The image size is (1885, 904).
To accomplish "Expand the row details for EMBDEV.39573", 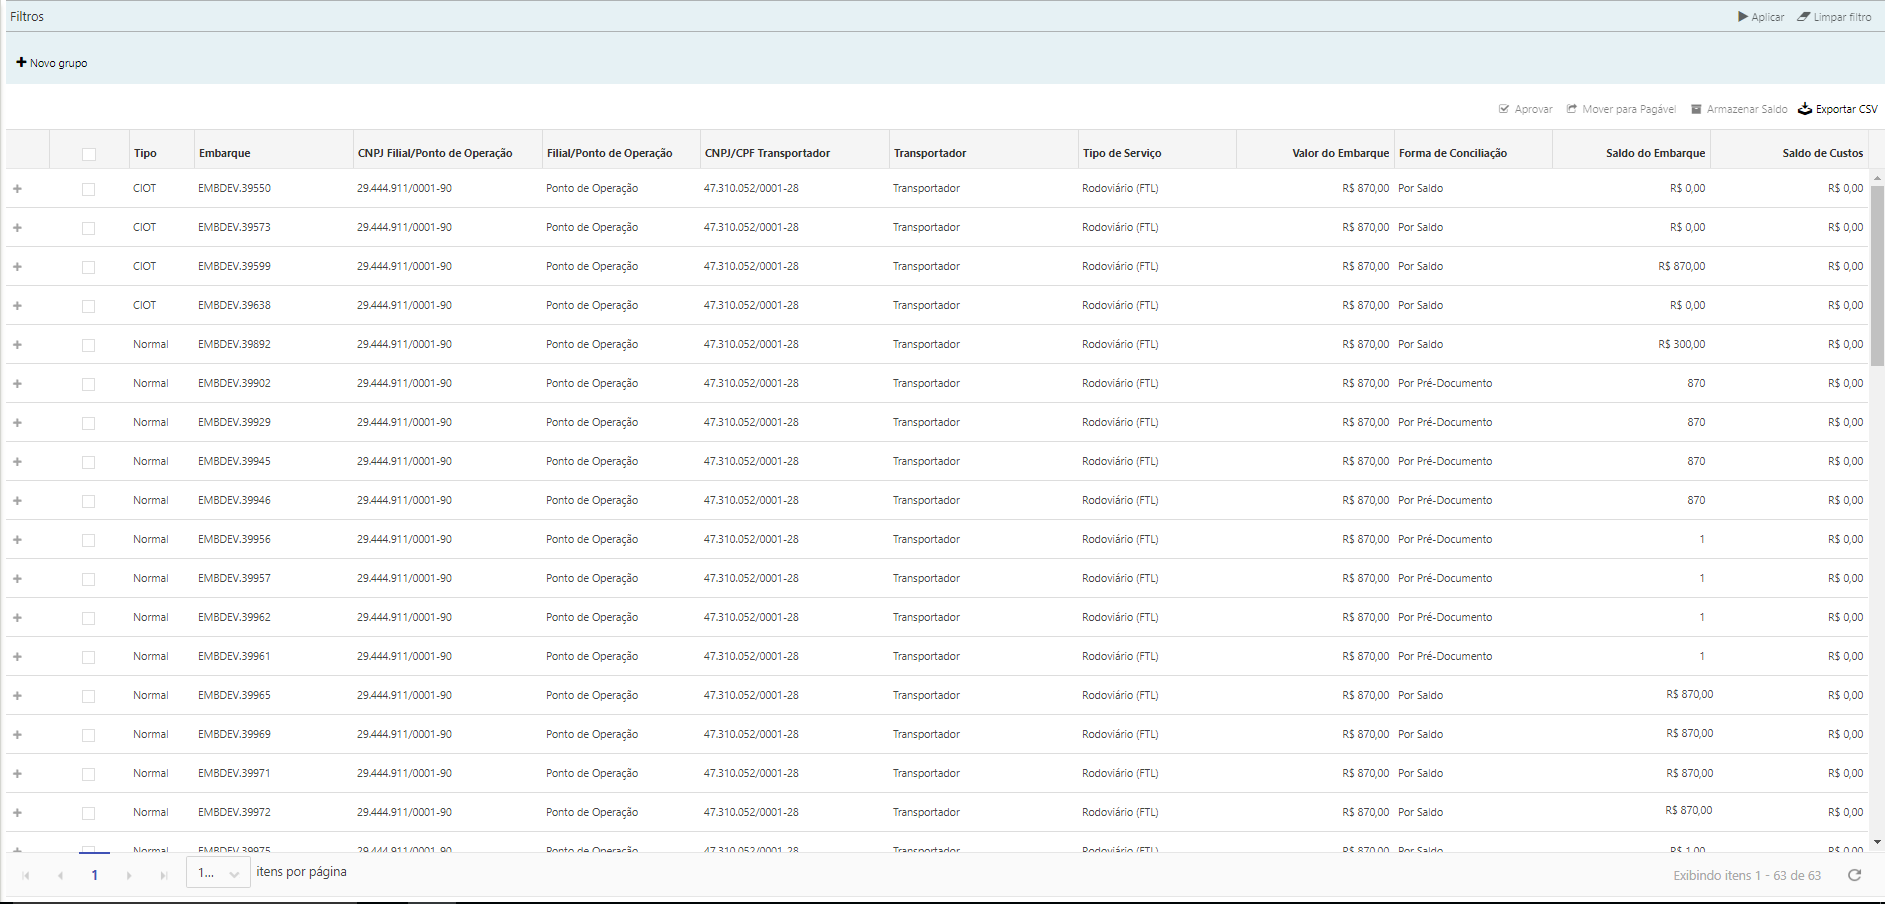I will (x=17, y=228).
